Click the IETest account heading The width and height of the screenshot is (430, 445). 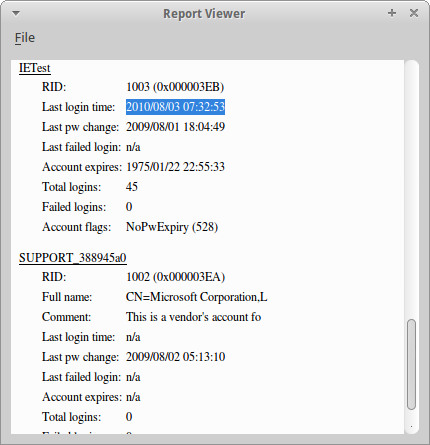click(35, 68)
